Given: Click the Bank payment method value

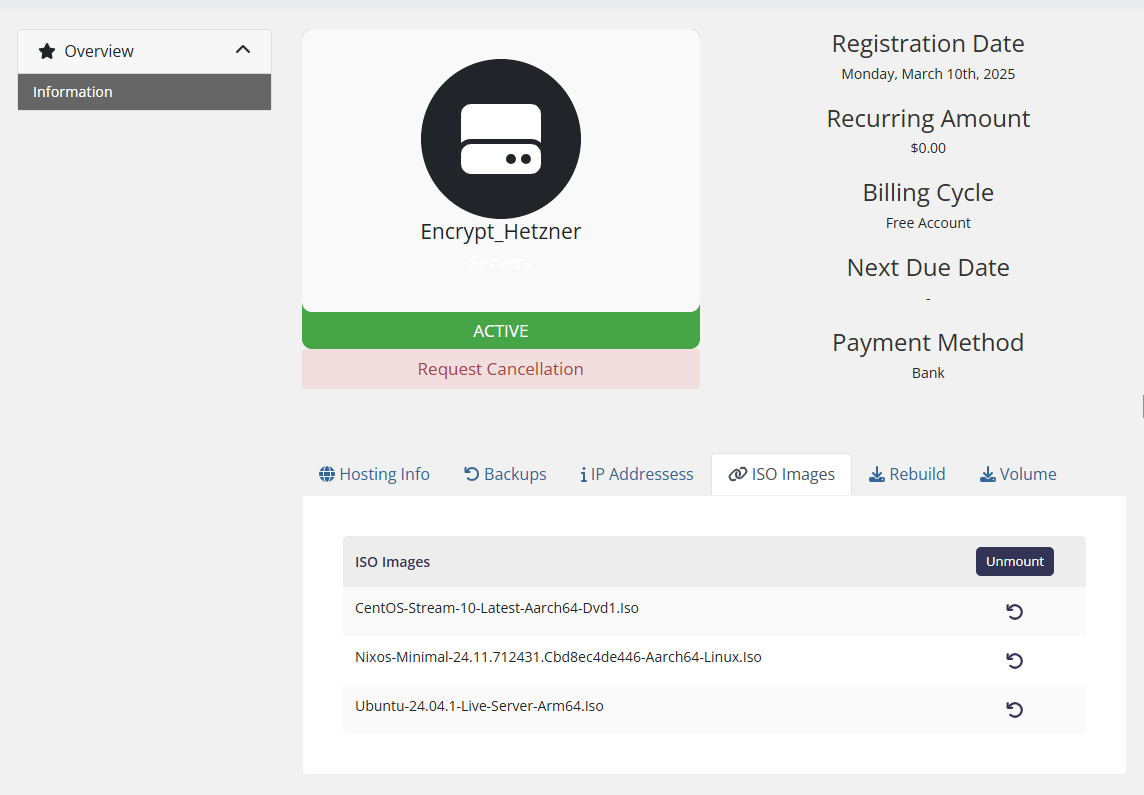Looking at the screenshot, I should pyautogui.click(x=928, y=373).
